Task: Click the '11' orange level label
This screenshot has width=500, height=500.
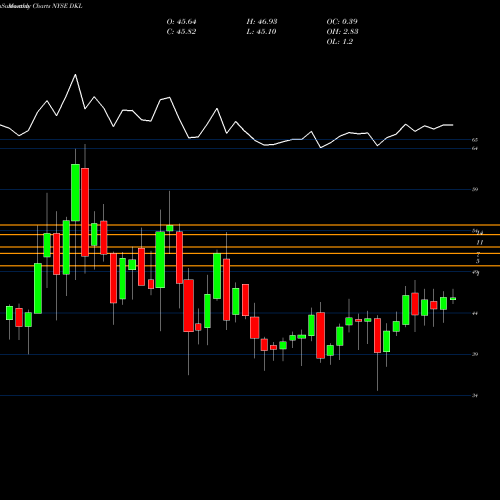Action: click(x=480, y=242)
